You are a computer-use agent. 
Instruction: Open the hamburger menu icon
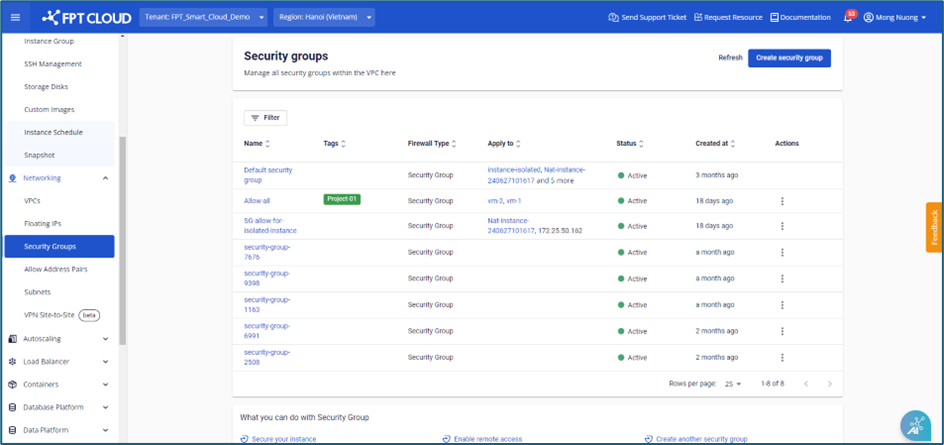(x=15, y=17)
